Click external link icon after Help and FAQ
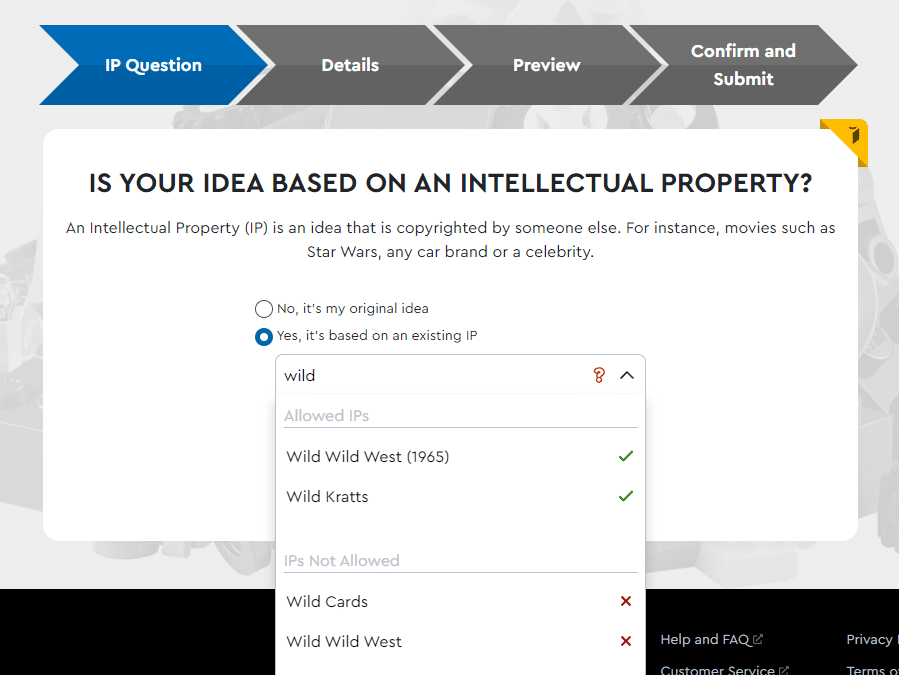The width and height of the screenshot is (899, 675). pos(757,639)
